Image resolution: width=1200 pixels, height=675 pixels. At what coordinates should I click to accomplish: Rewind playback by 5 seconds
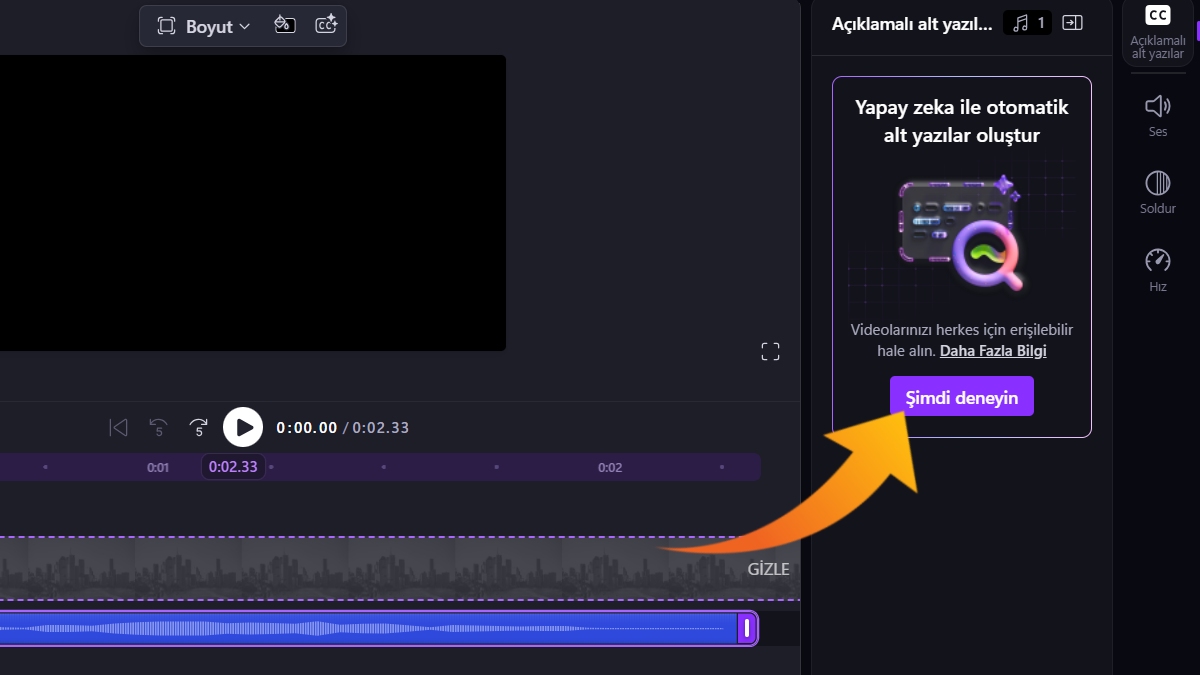coord(158,428)
